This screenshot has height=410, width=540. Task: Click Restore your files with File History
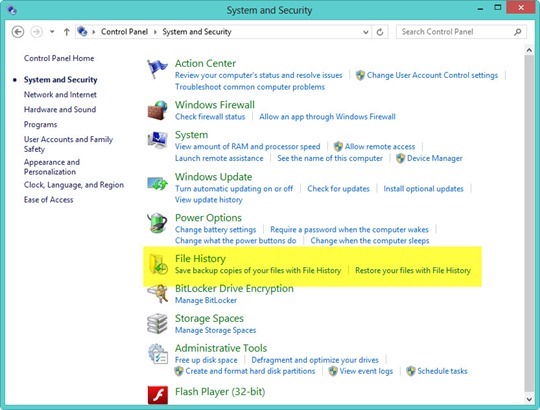[x=413, y=271]
